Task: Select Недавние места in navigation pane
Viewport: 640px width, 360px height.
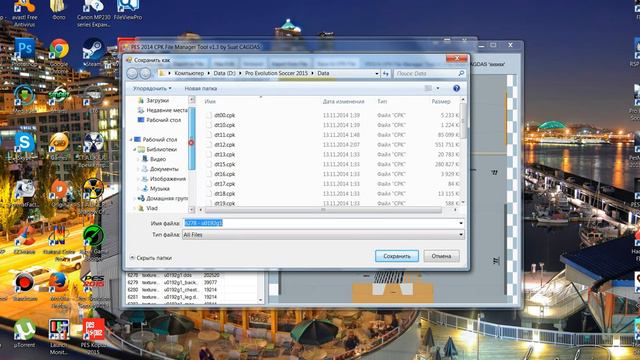Action: [167, 110]
